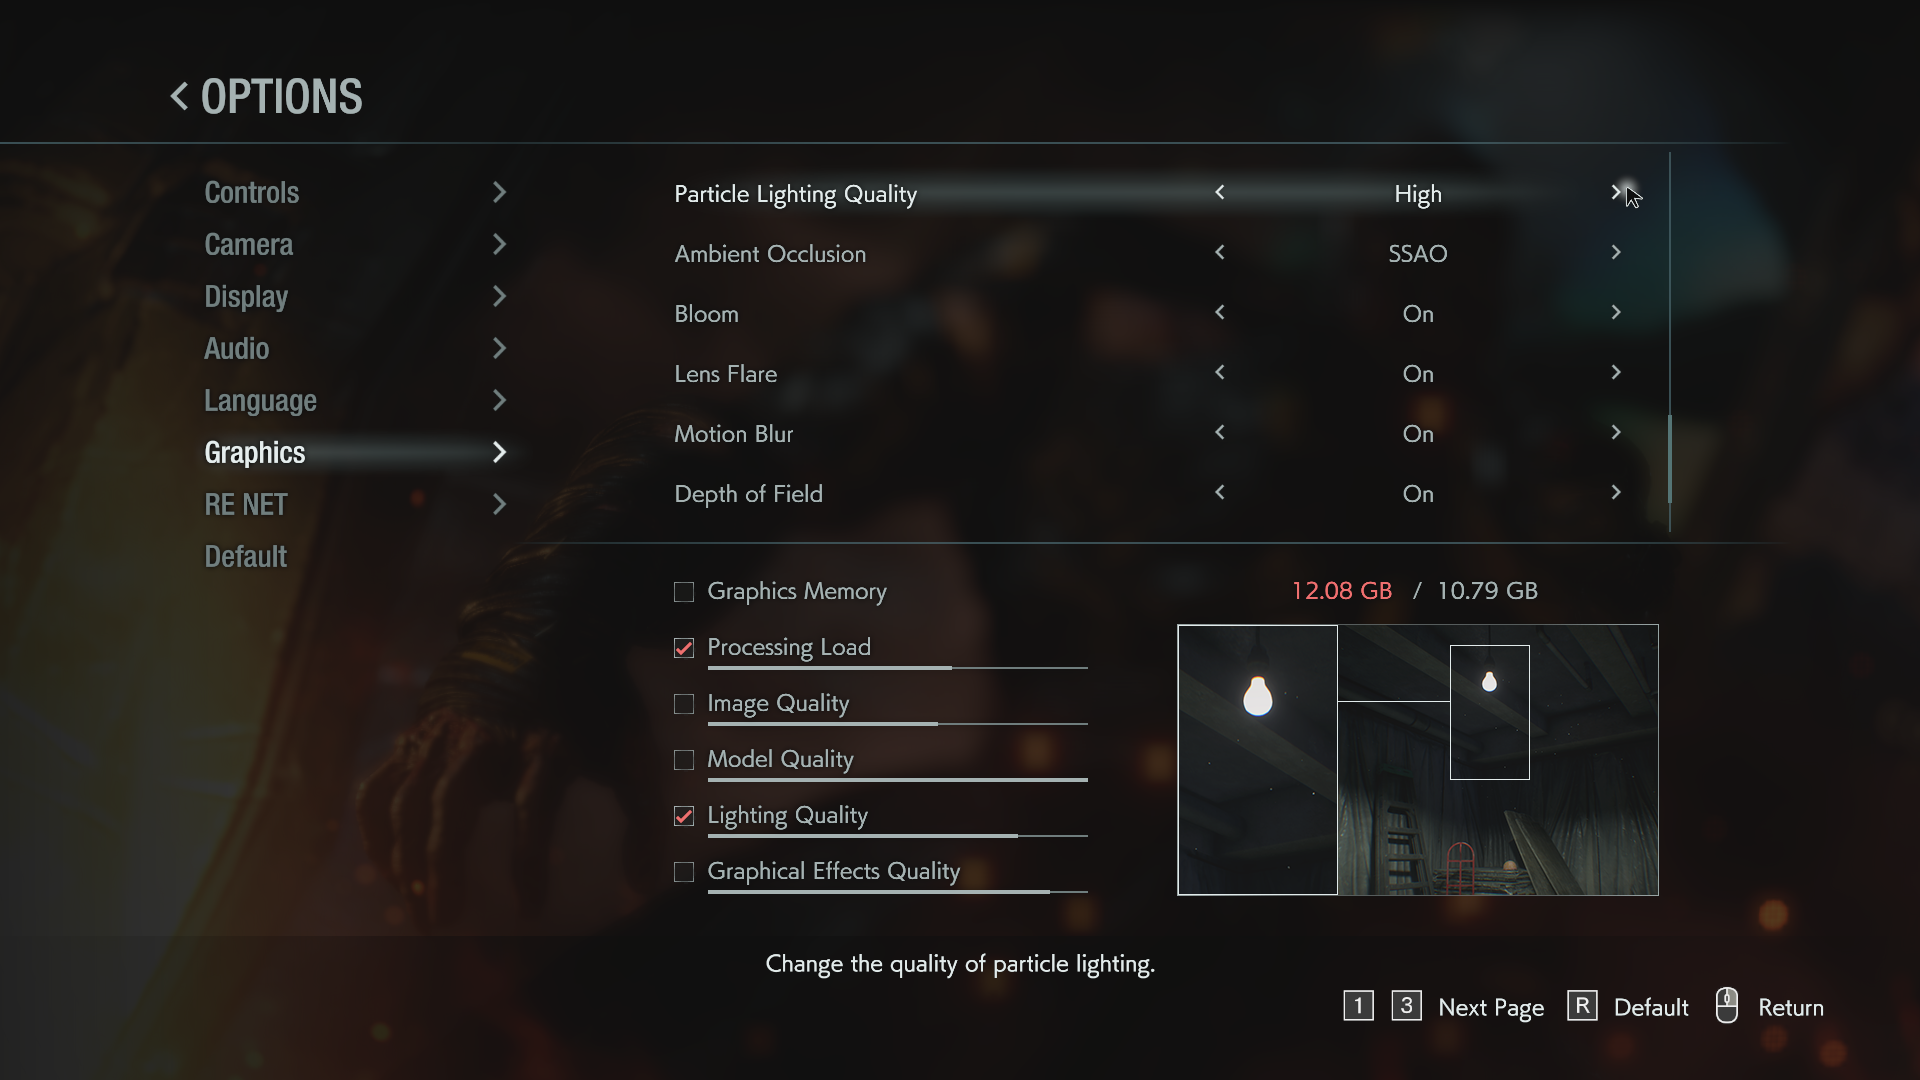Click the Return button to go back
This screenshot has height=1080, width=1920.
(x=1791, y=1006)
